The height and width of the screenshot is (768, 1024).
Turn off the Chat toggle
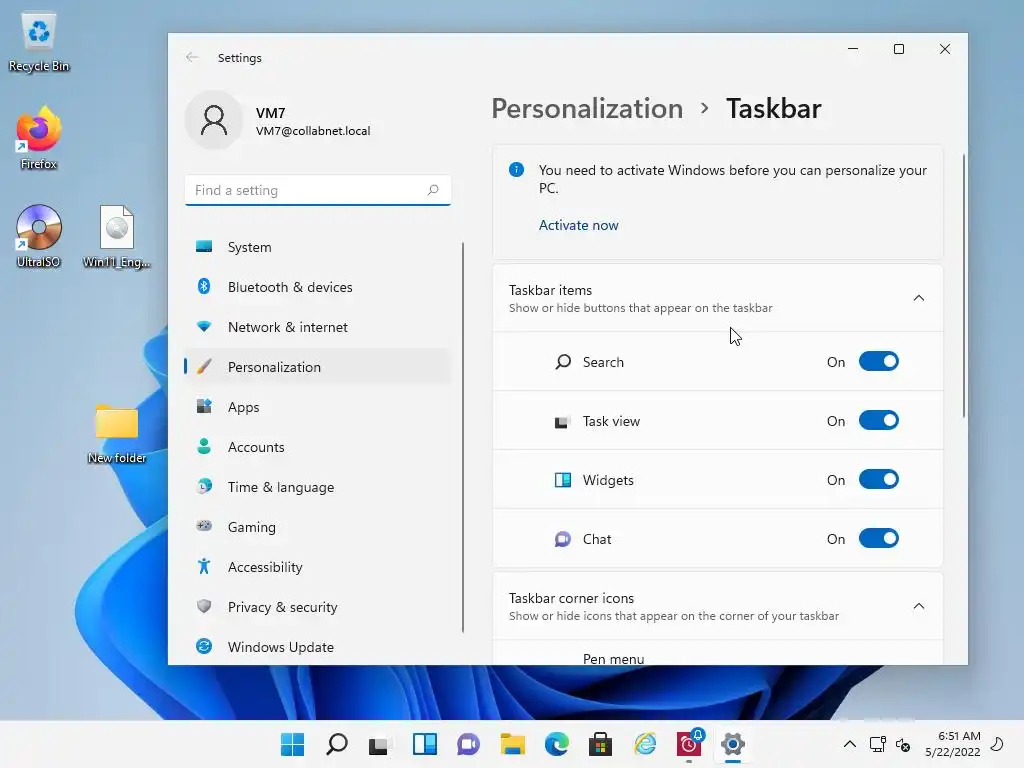tap(878, 538)
